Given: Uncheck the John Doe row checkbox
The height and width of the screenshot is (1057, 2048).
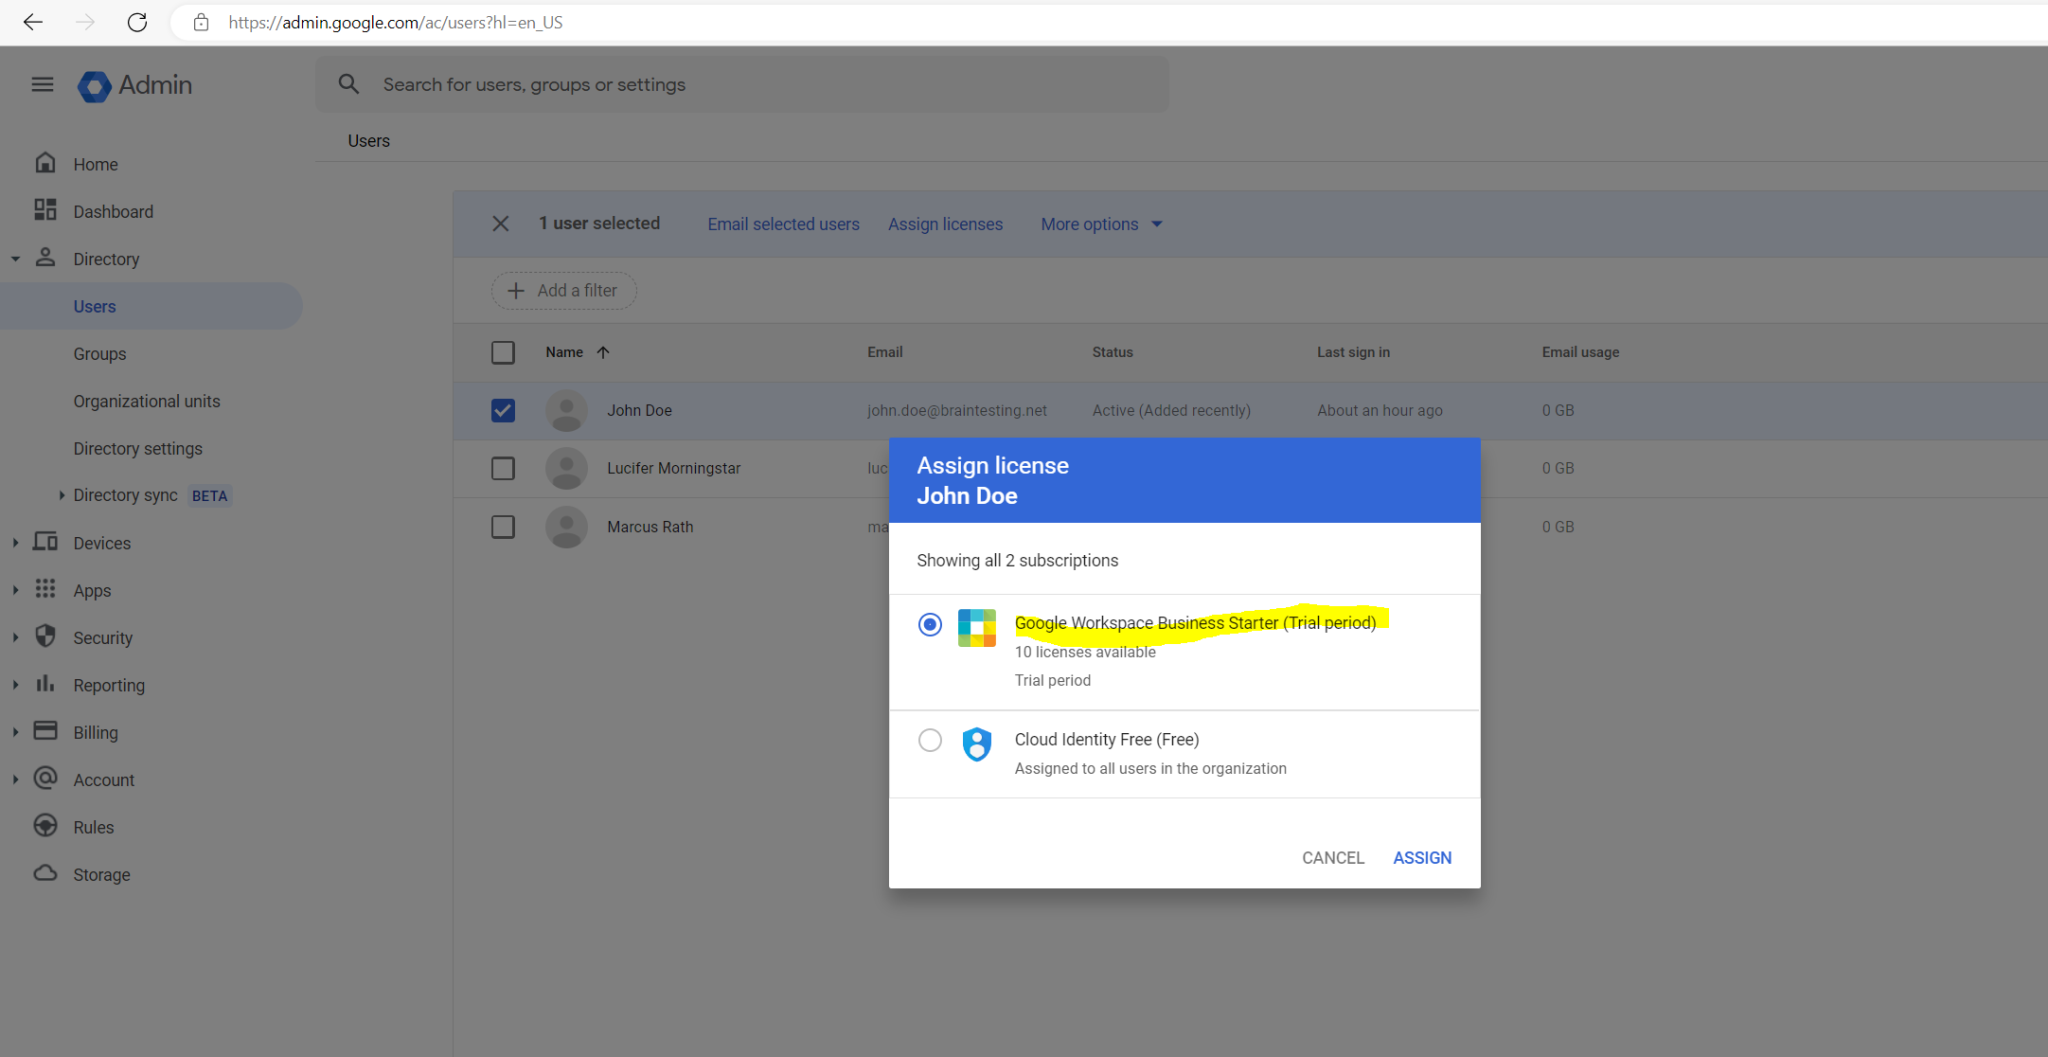Looking at the screenshot, I should pos(503,410).
